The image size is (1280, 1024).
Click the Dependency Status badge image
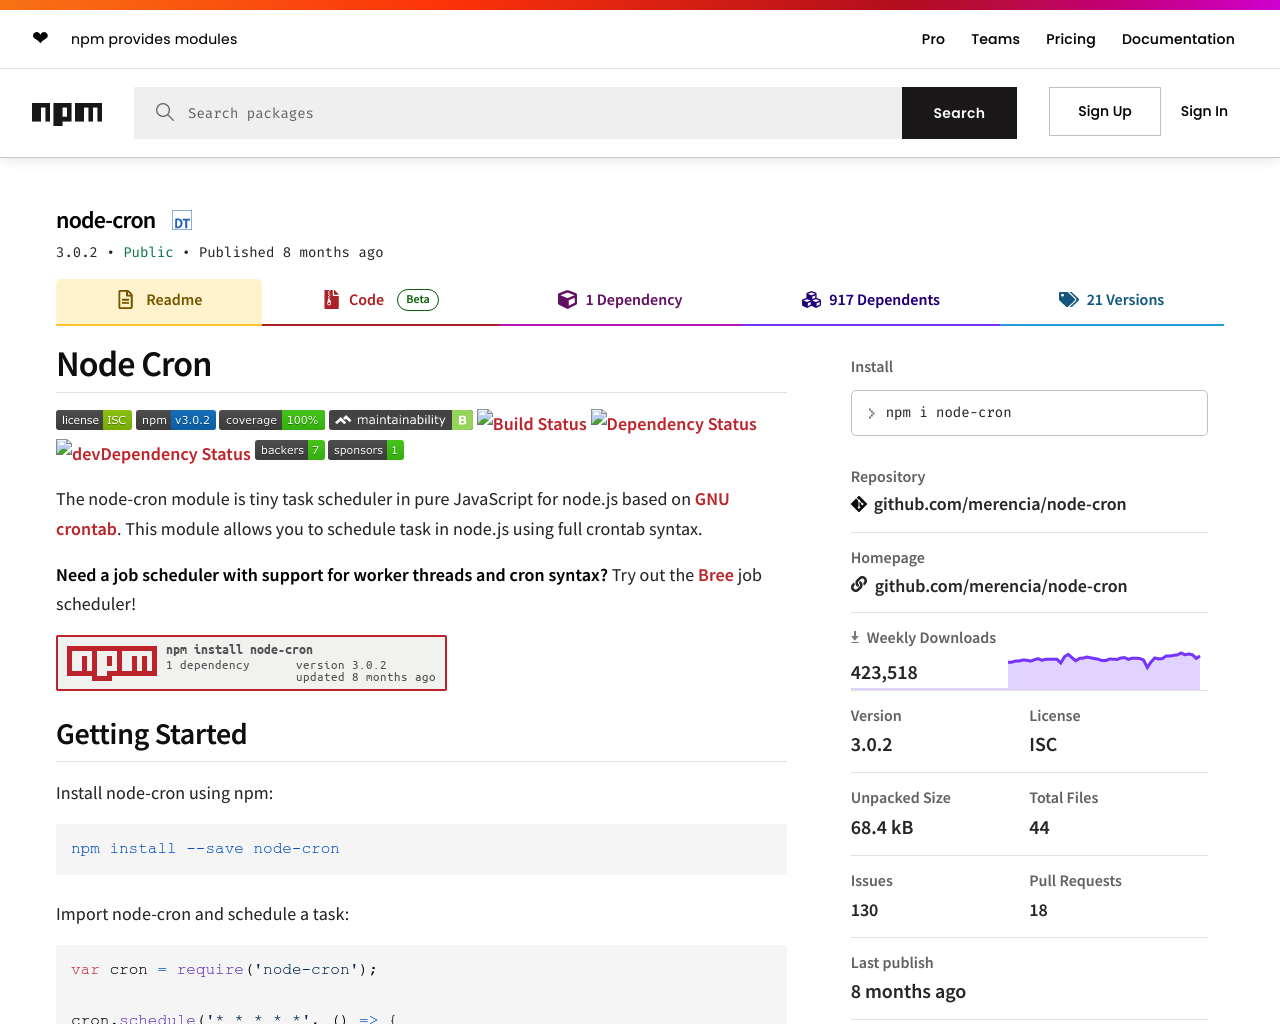pos(674,422)
